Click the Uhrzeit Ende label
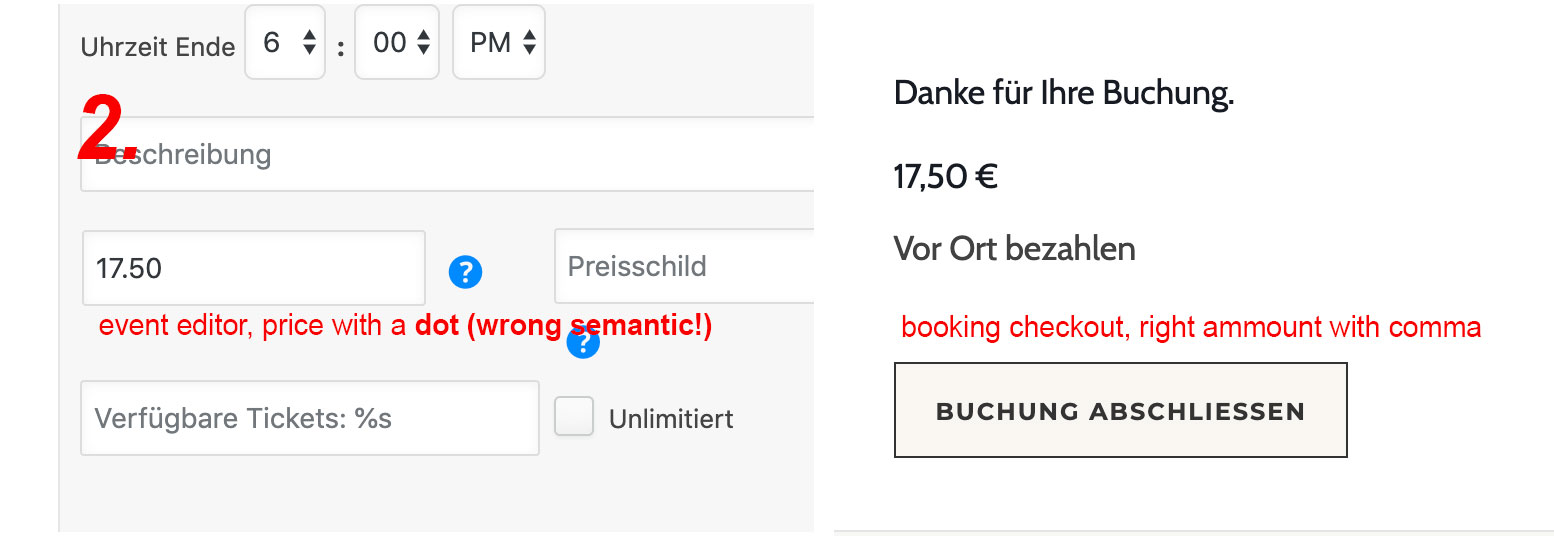The image size is (1554, 536). (158, 47)
